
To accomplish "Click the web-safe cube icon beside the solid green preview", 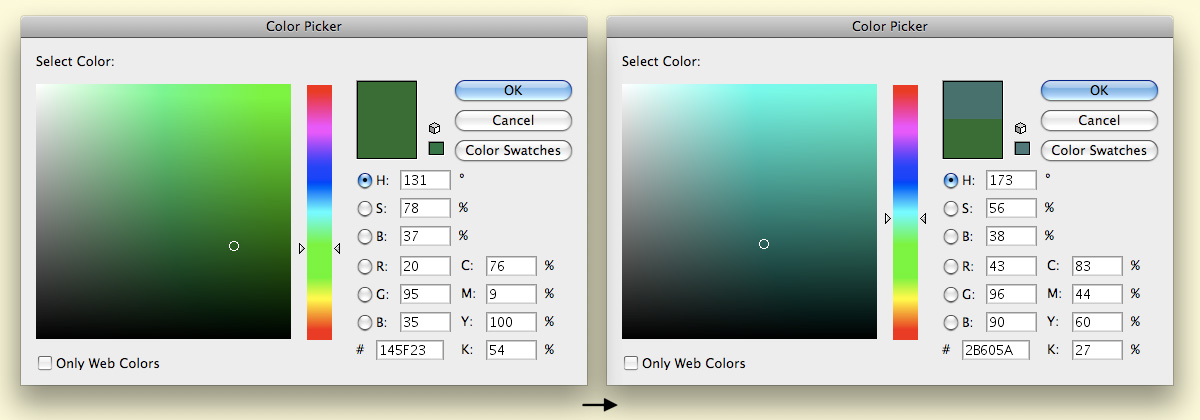I will pos(435,129).
